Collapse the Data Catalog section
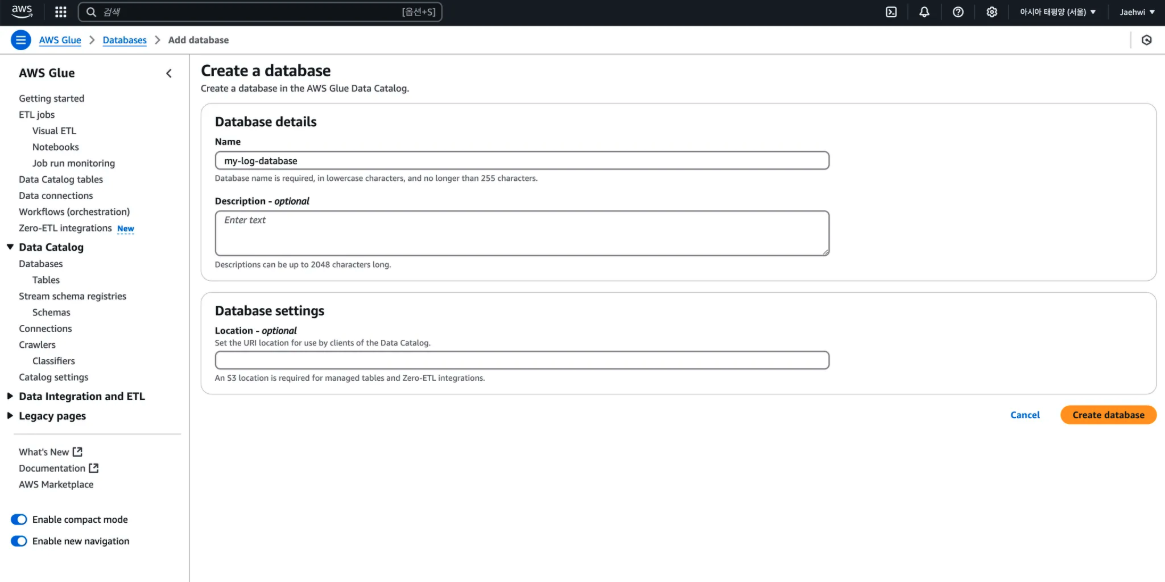Screen dimensions: 1165x582 (x=10, y=247)
